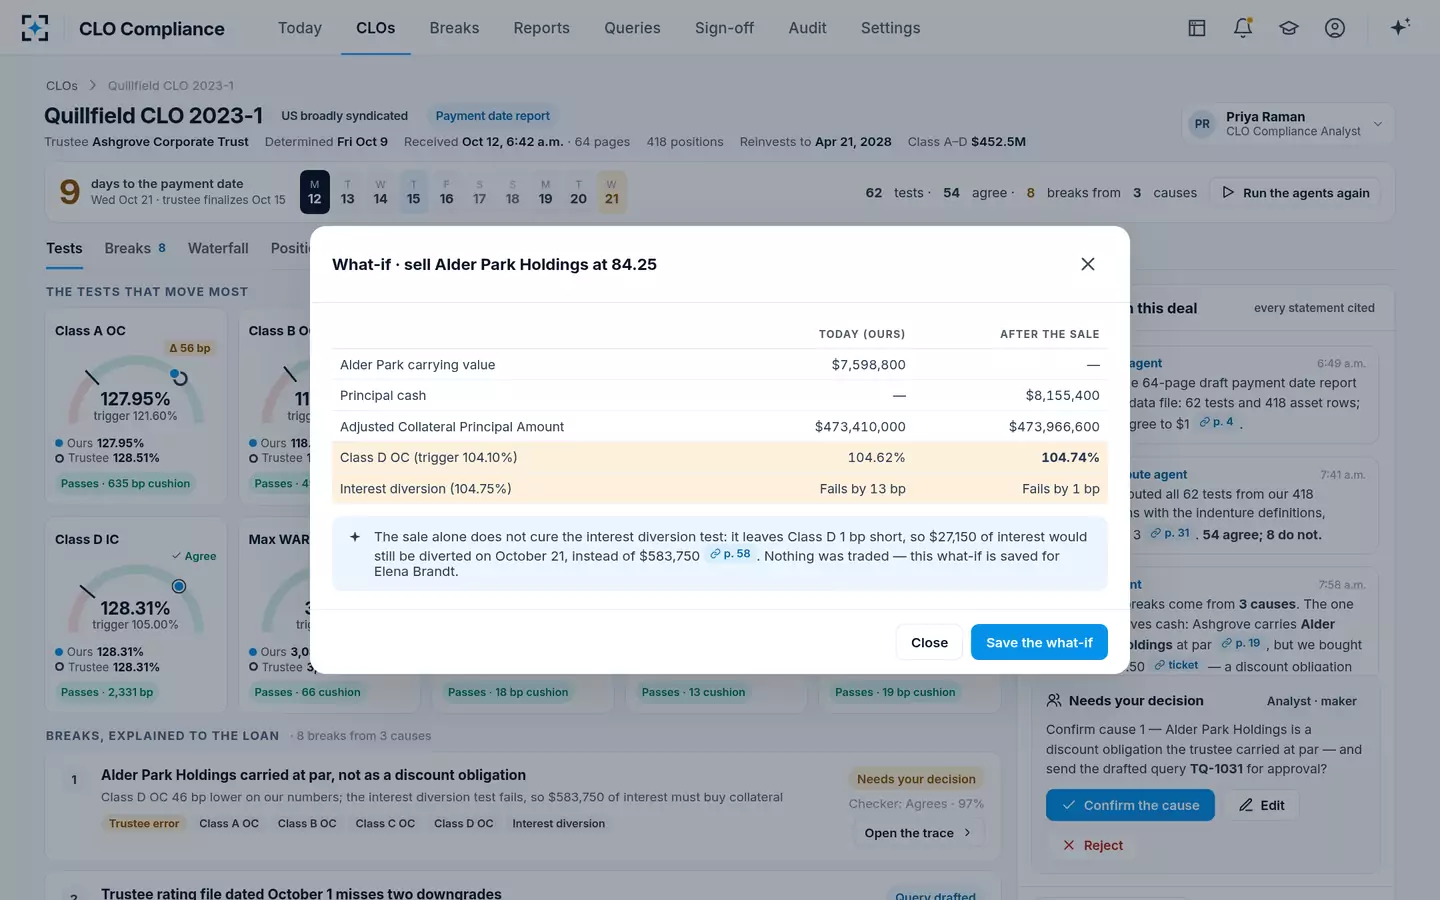Open the notifications bell
Screen dimensions: 1440x900
1243,28
